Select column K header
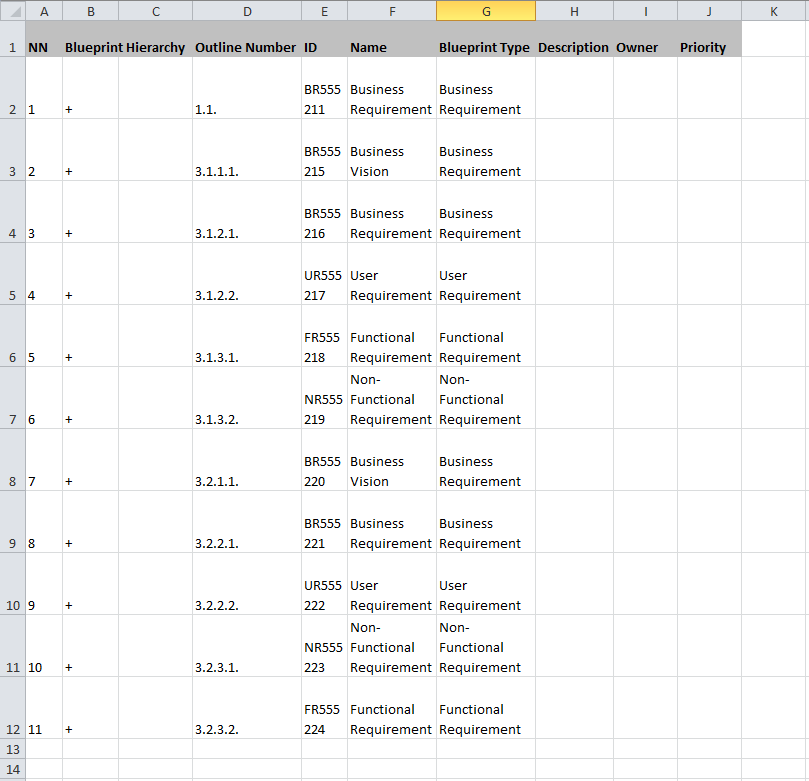This screenshot has width=809, height=781. click(x=774, y=11)
